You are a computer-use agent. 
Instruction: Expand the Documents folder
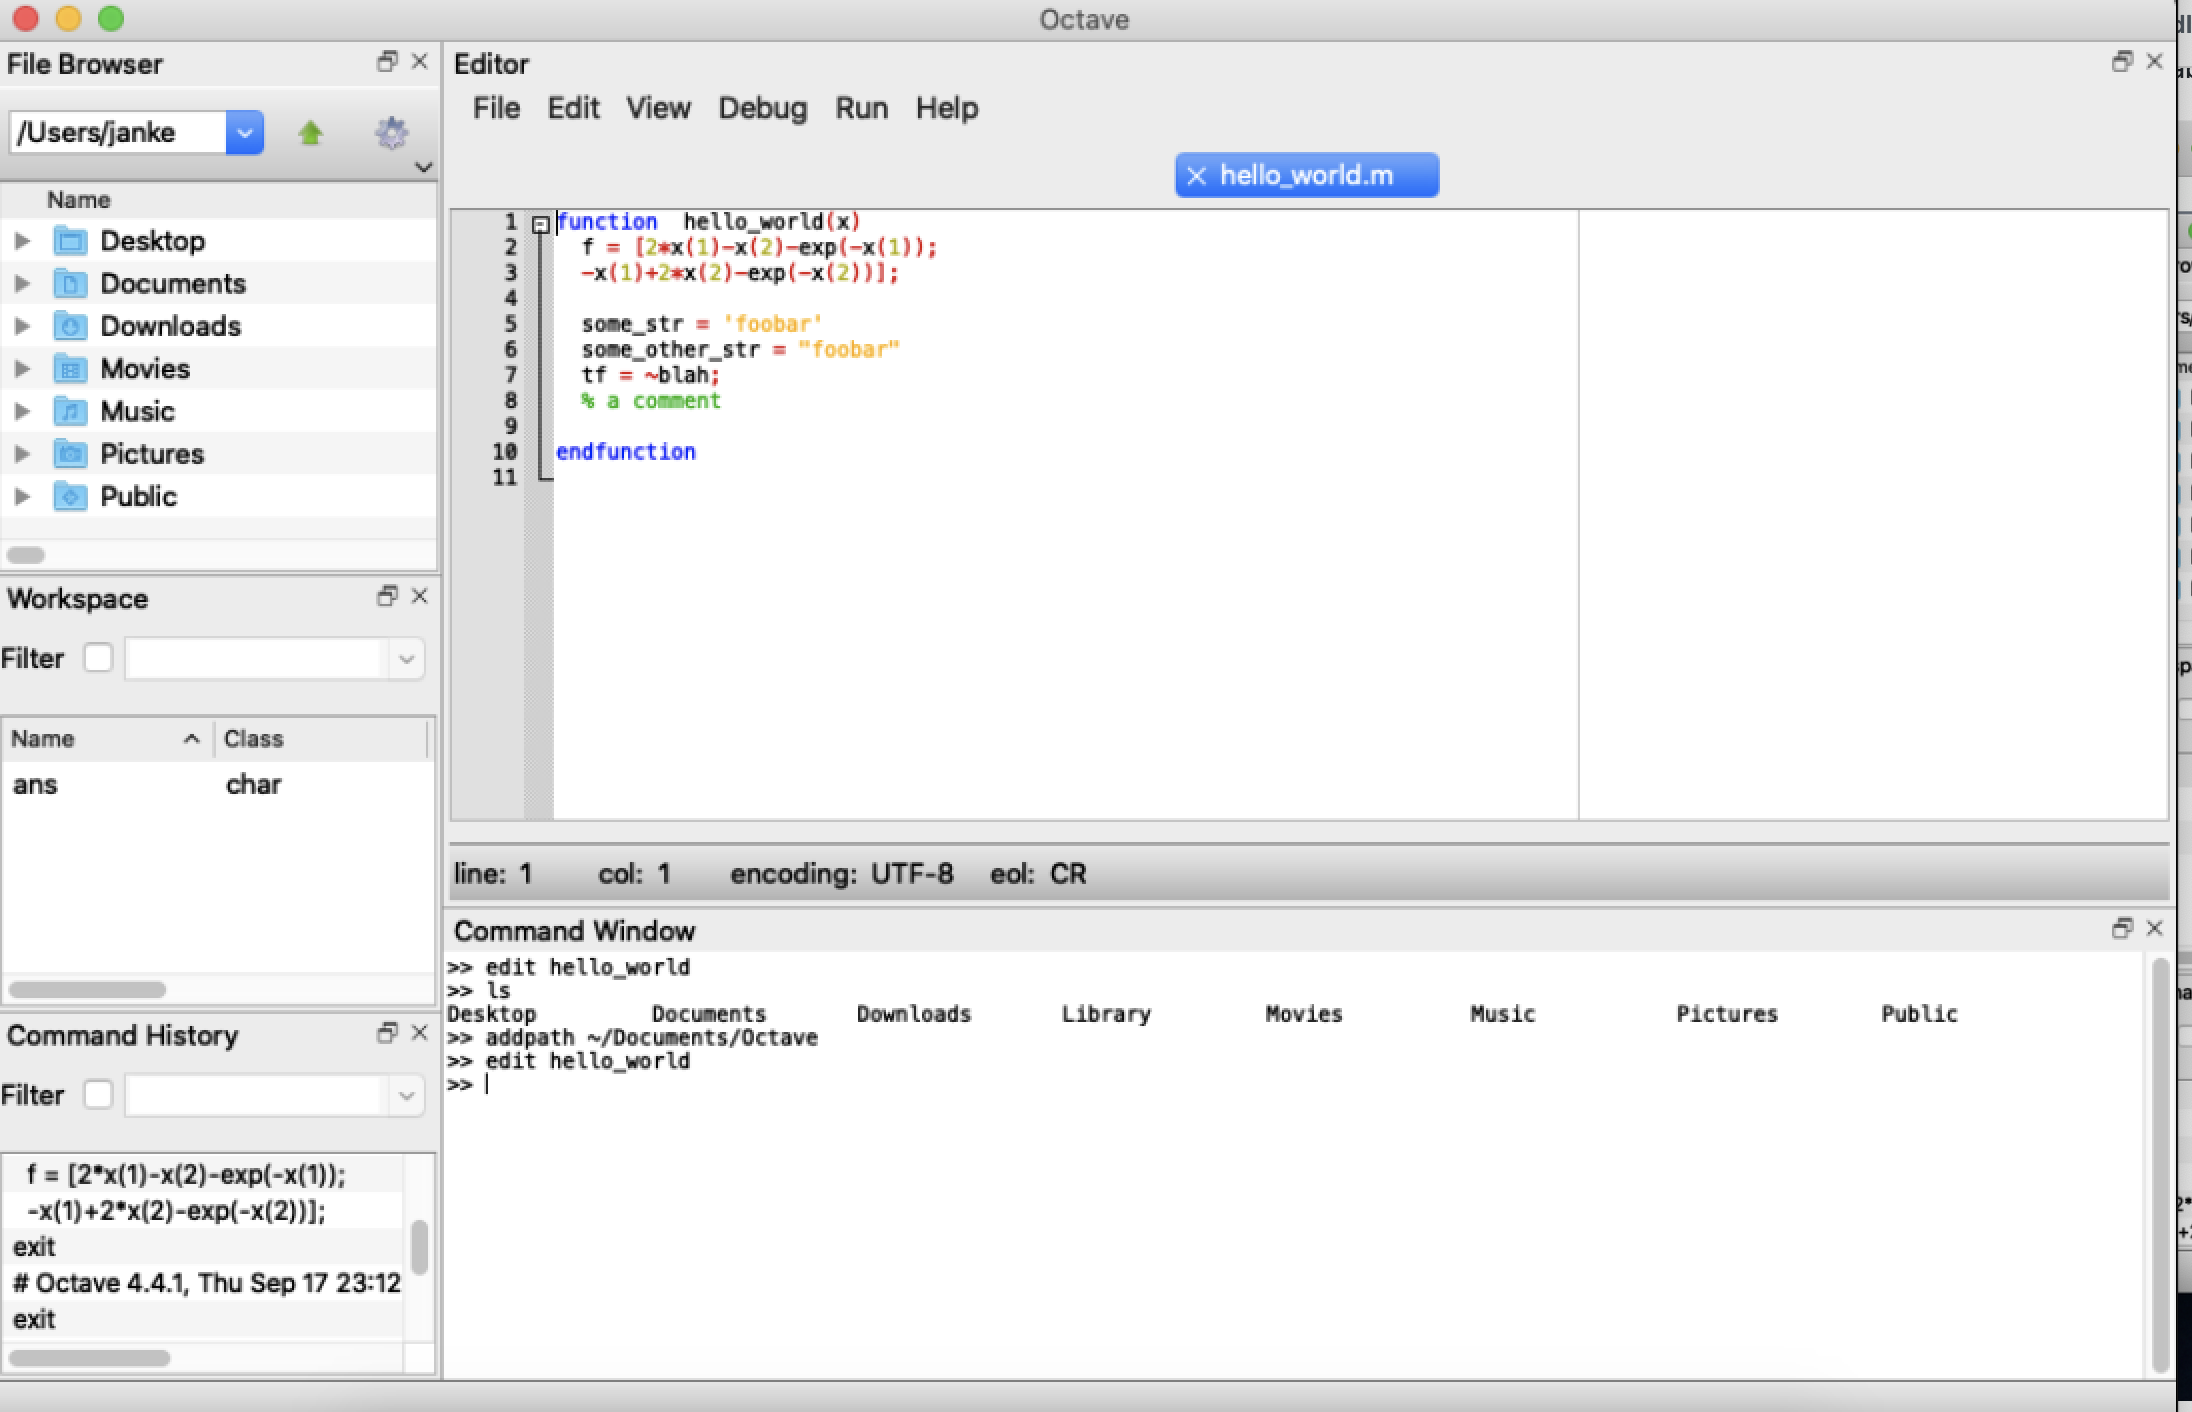(22, 283)
